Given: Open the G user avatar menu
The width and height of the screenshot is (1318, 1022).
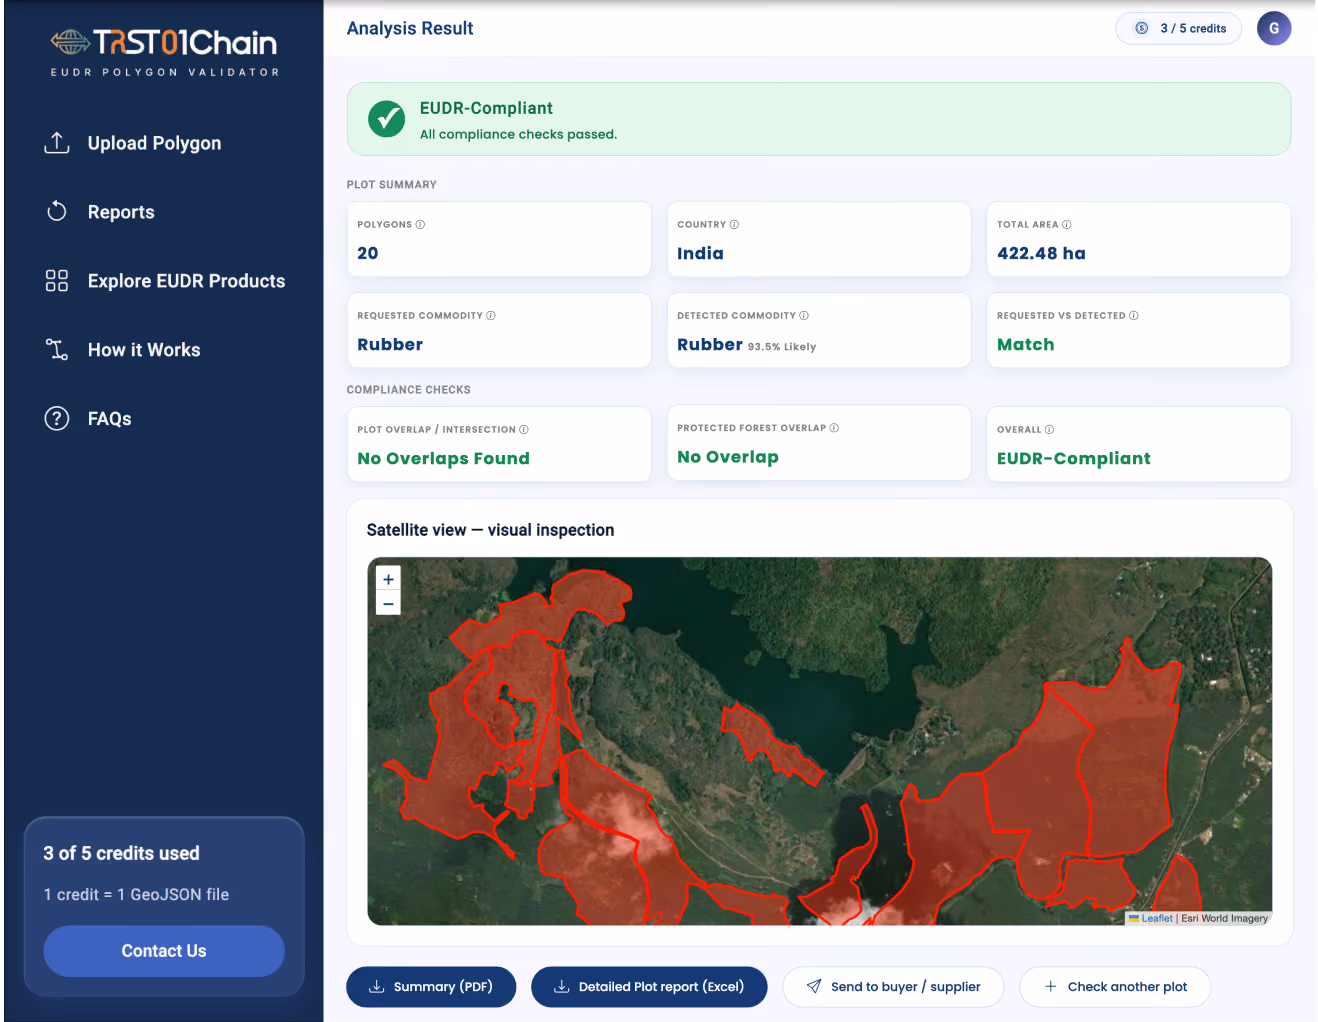Looking at the screenshot, I should click(x=1274, y=28).
